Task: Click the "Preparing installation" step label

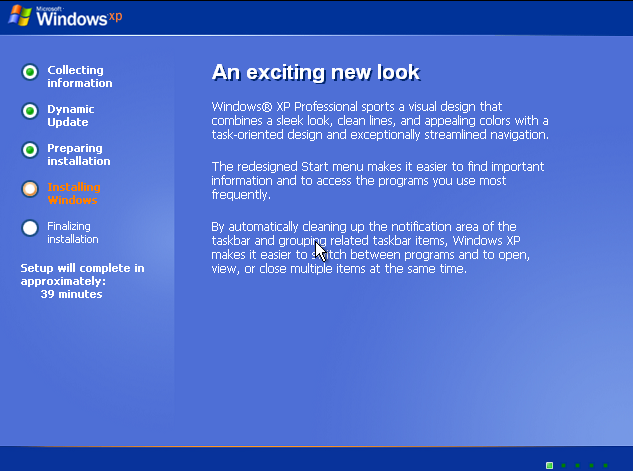Action: 79,155
